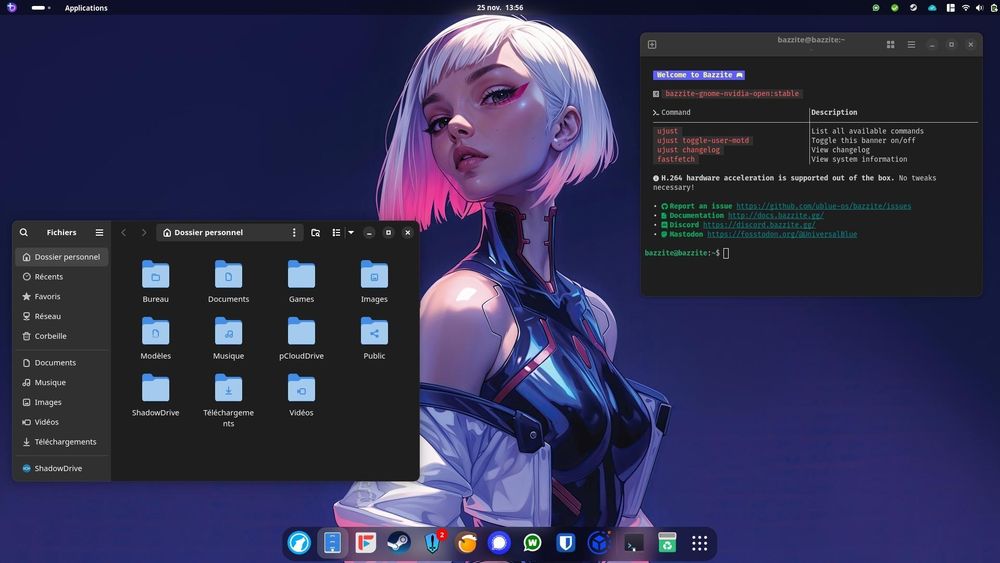Select the Modèles folder
The image size is (1000, 563).
pyautogui.click(x=156, y=338)
